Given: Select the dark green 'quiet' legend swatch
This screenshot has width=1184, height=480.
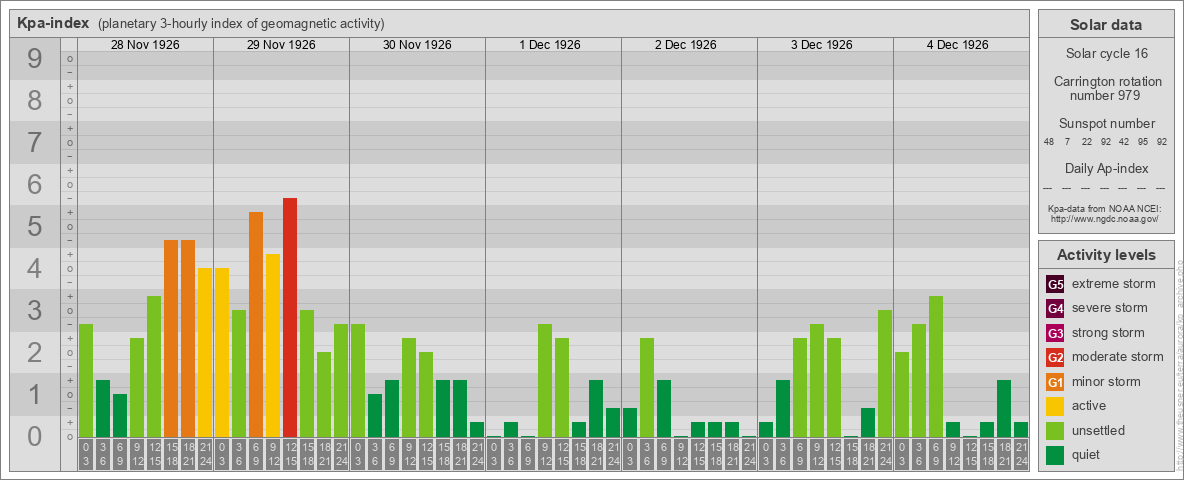Looking at the screenshot, I should [1055, 455].
